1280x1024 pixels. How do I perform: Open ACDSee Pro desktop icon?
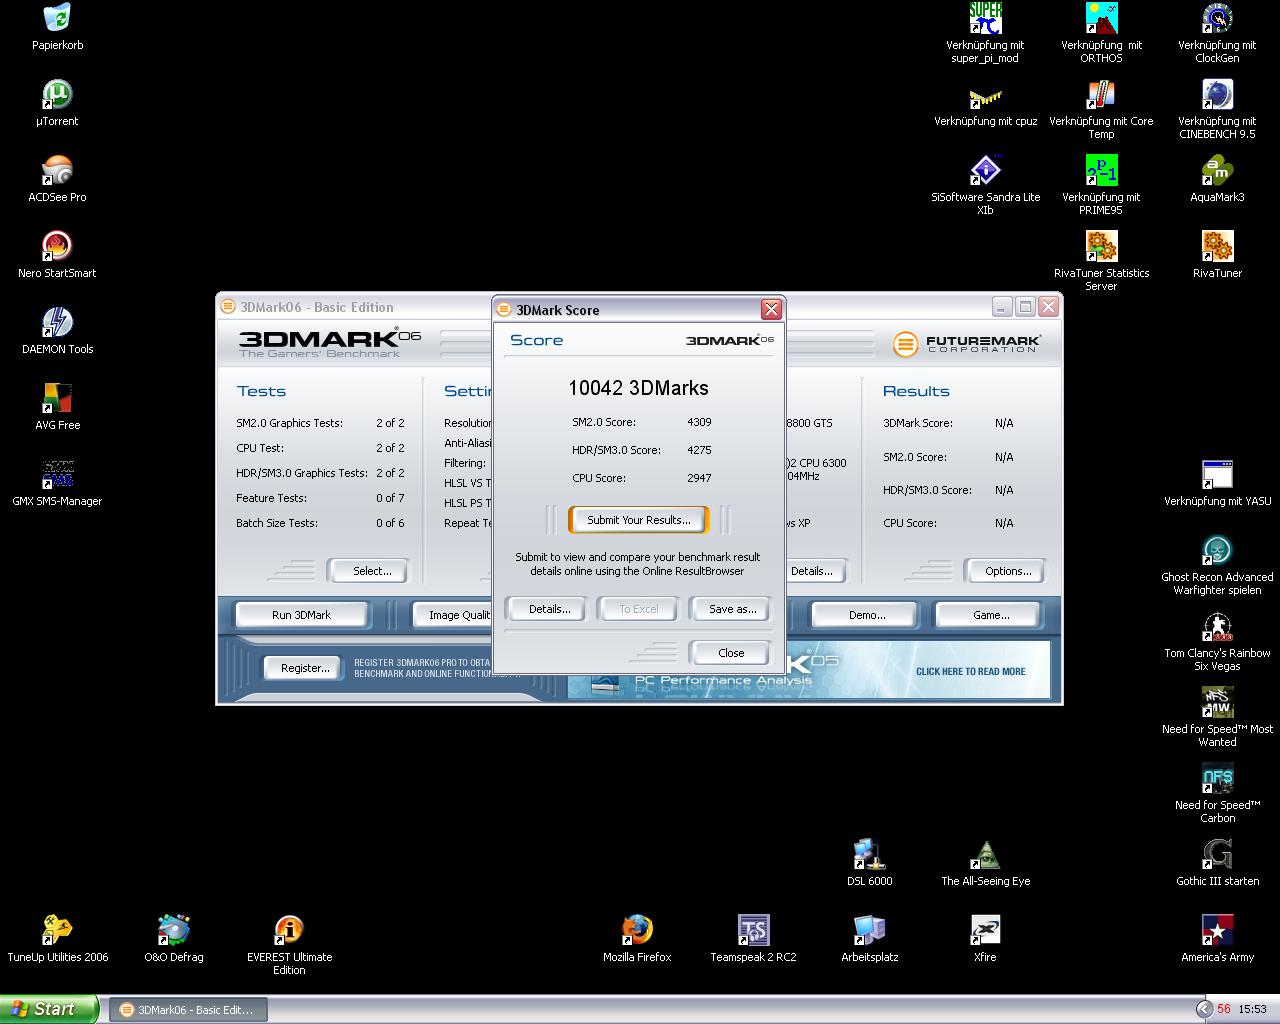57,171
